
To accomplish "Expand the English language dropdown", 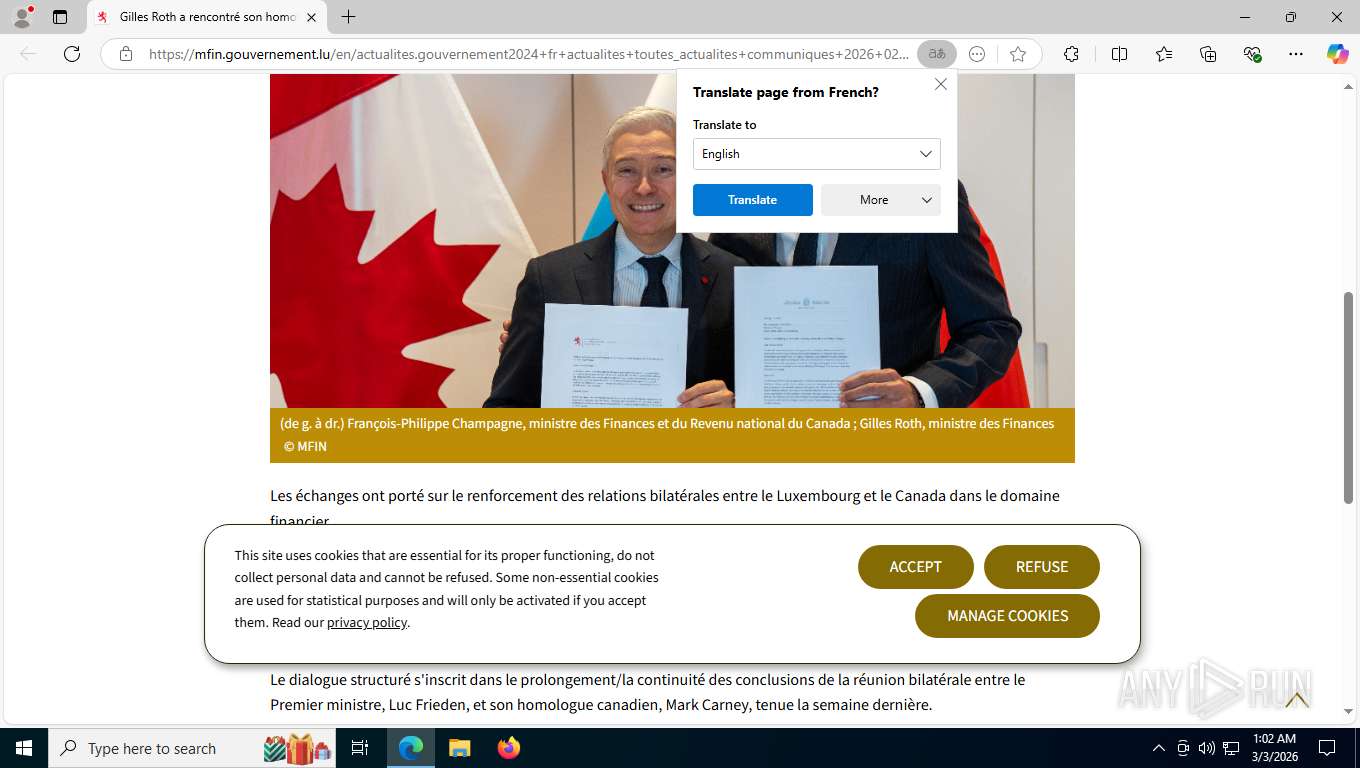I will pyautogui.click(x=816, y=154).
